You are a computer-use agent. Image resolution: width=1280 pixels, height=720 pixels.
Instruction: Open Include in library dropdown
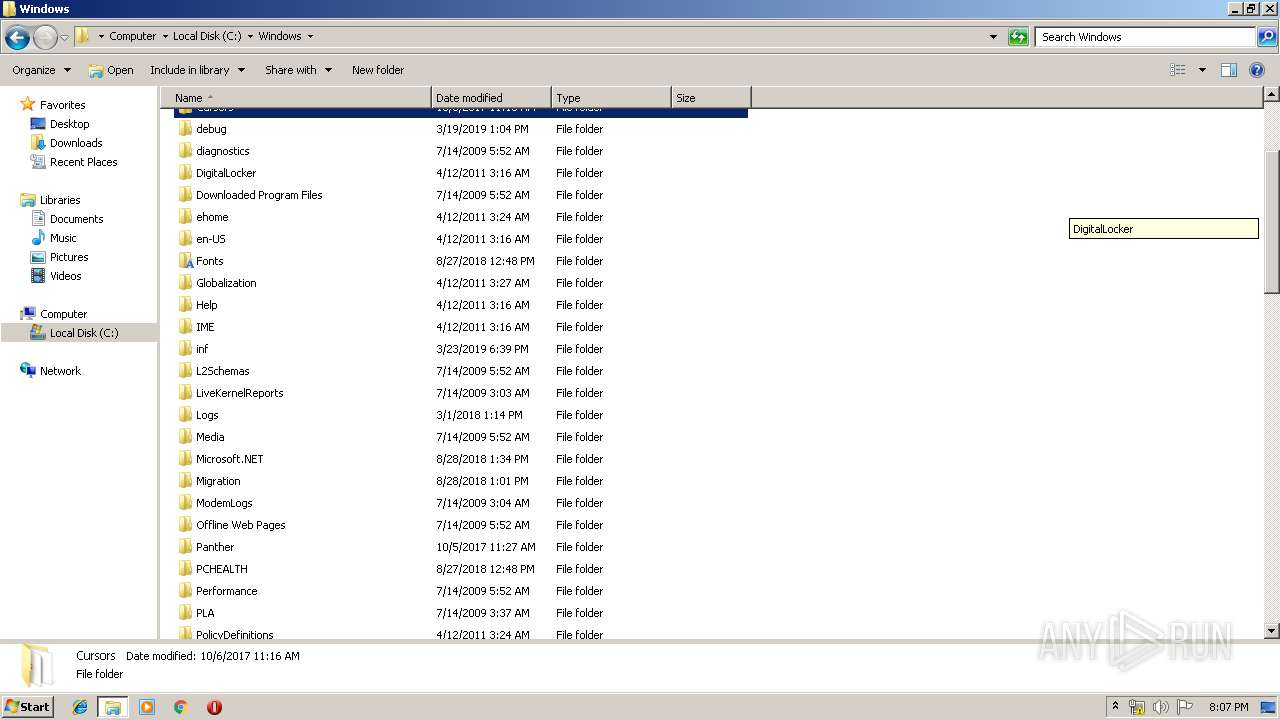[x=197, y=70]
